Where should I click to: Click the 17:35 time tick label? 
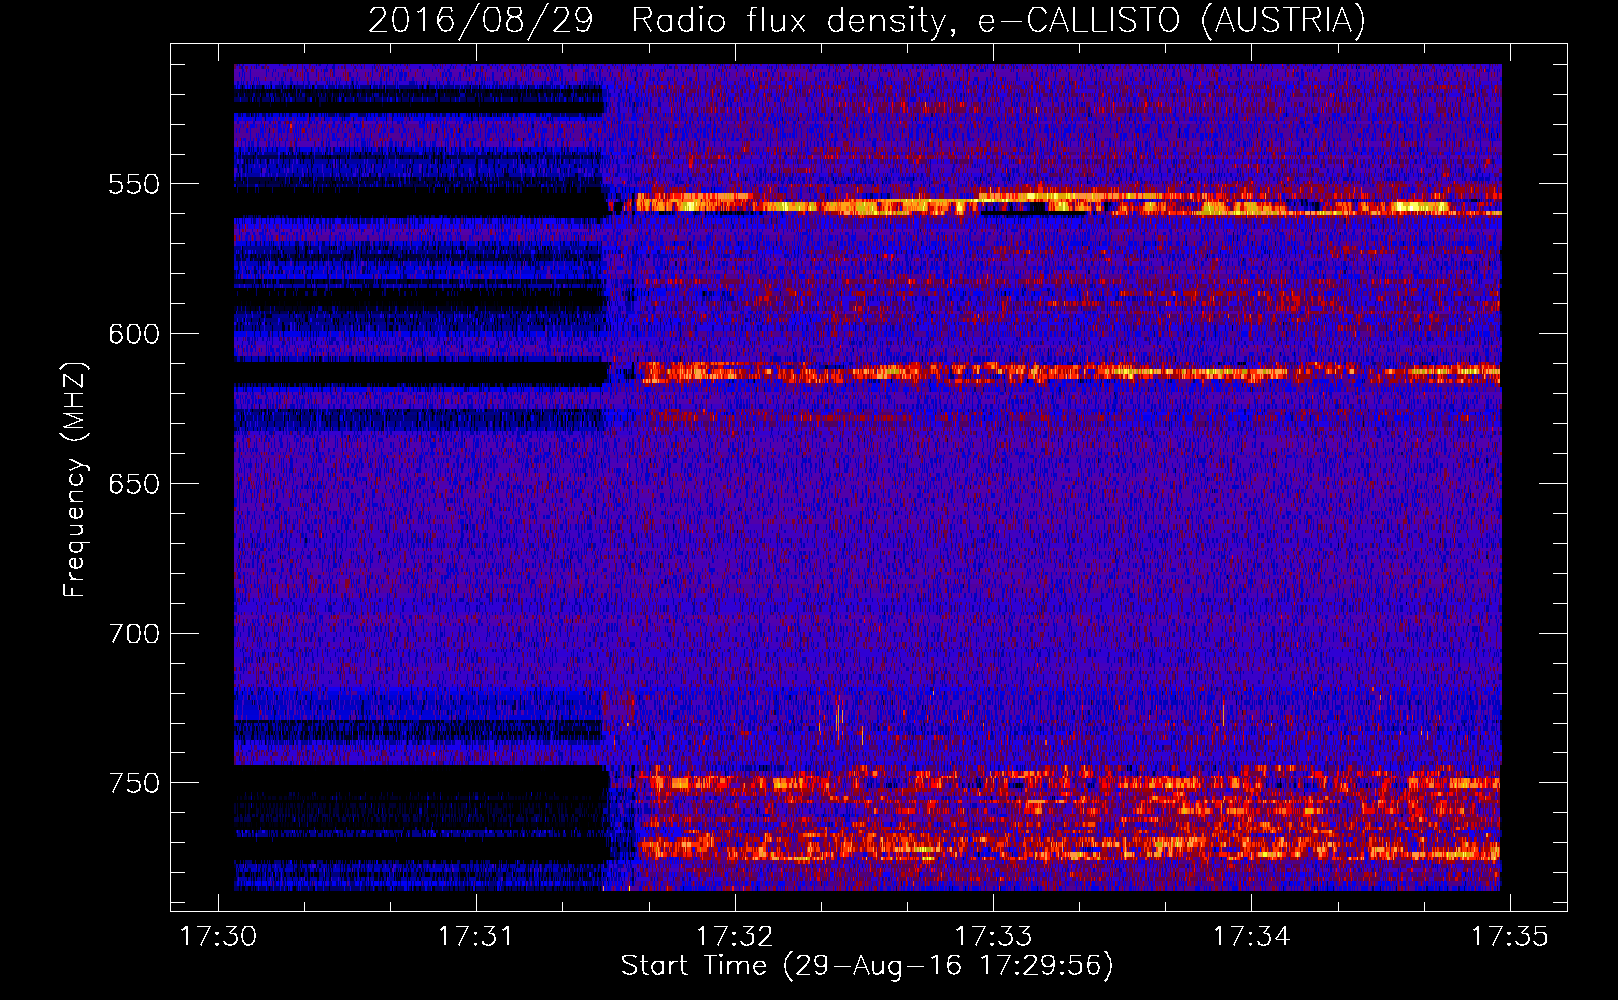[x=1509, y=936]
